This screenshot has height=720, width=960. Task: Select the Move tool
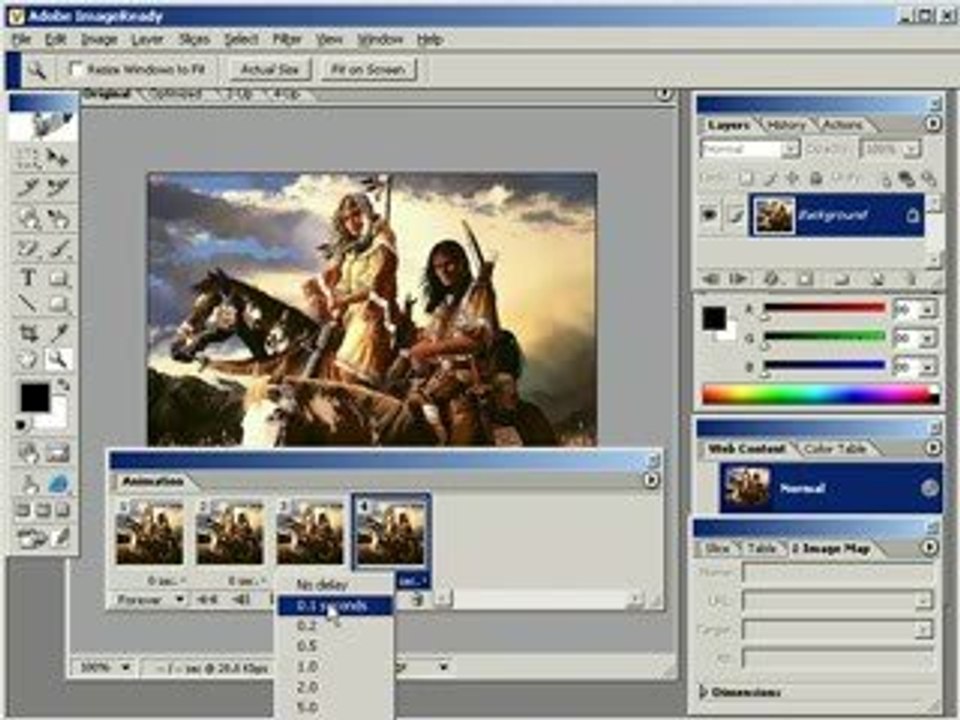(x=59, y=159)
